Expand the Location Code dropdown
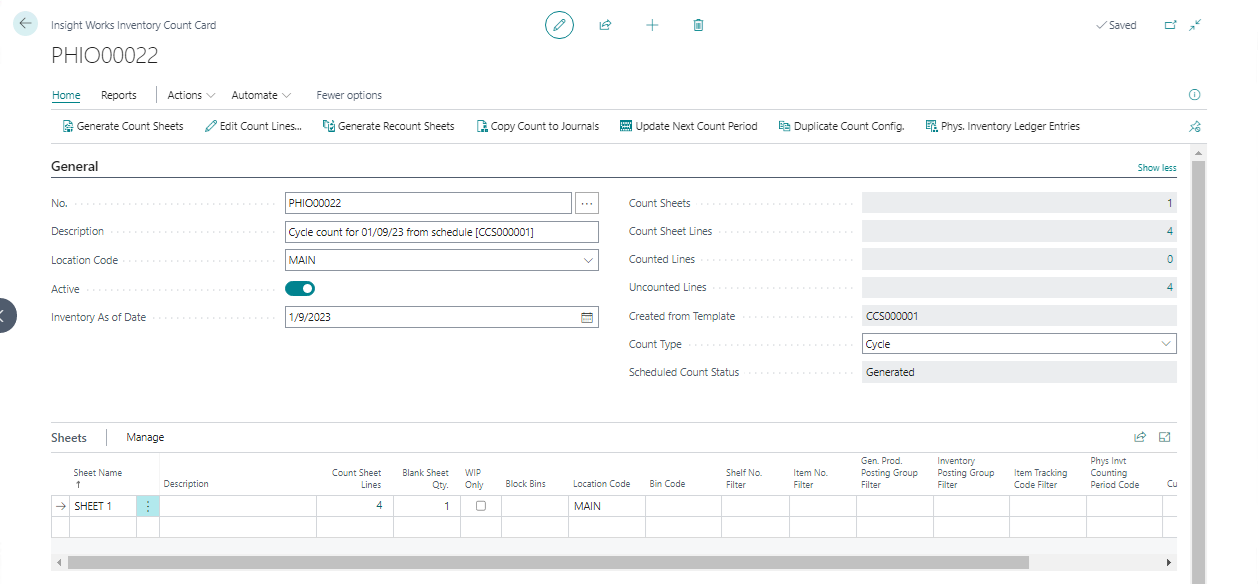This screenshot has width=1258, height=584. [x=587, y=261]
